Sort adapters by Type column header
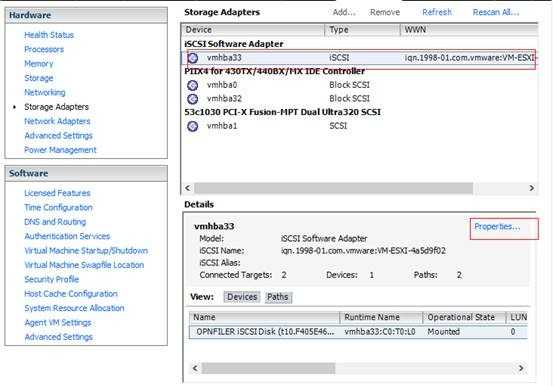The width and height of the screenshot is (553, 386). coord(363,30)
